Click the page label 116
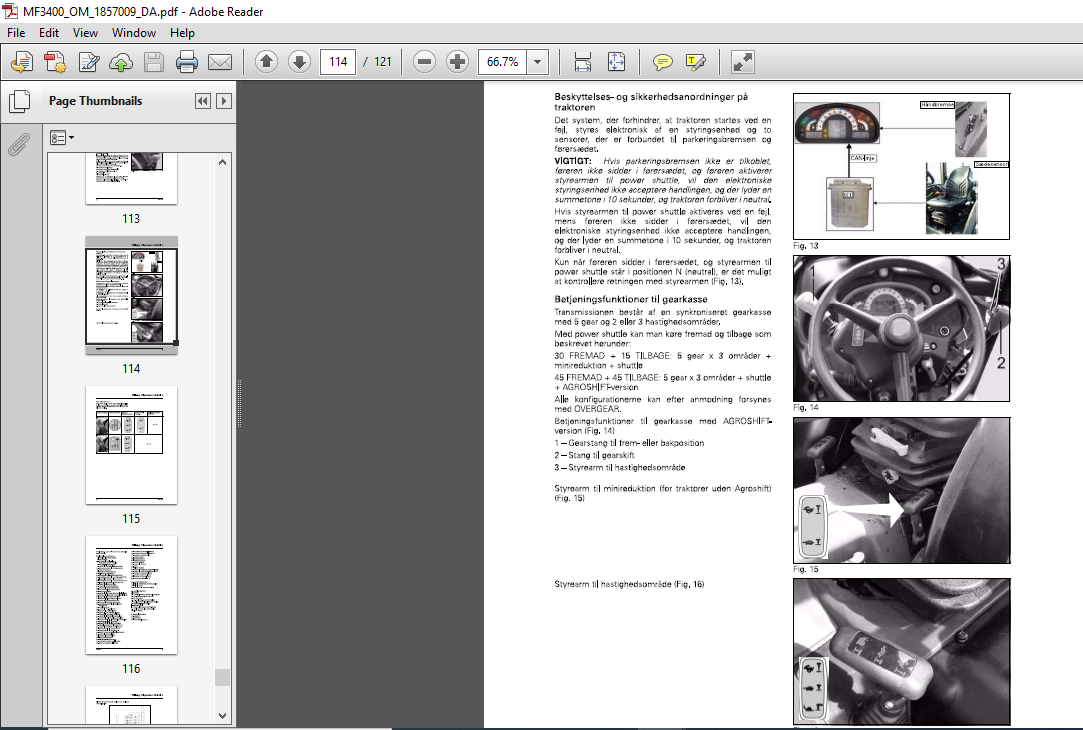 131,669
